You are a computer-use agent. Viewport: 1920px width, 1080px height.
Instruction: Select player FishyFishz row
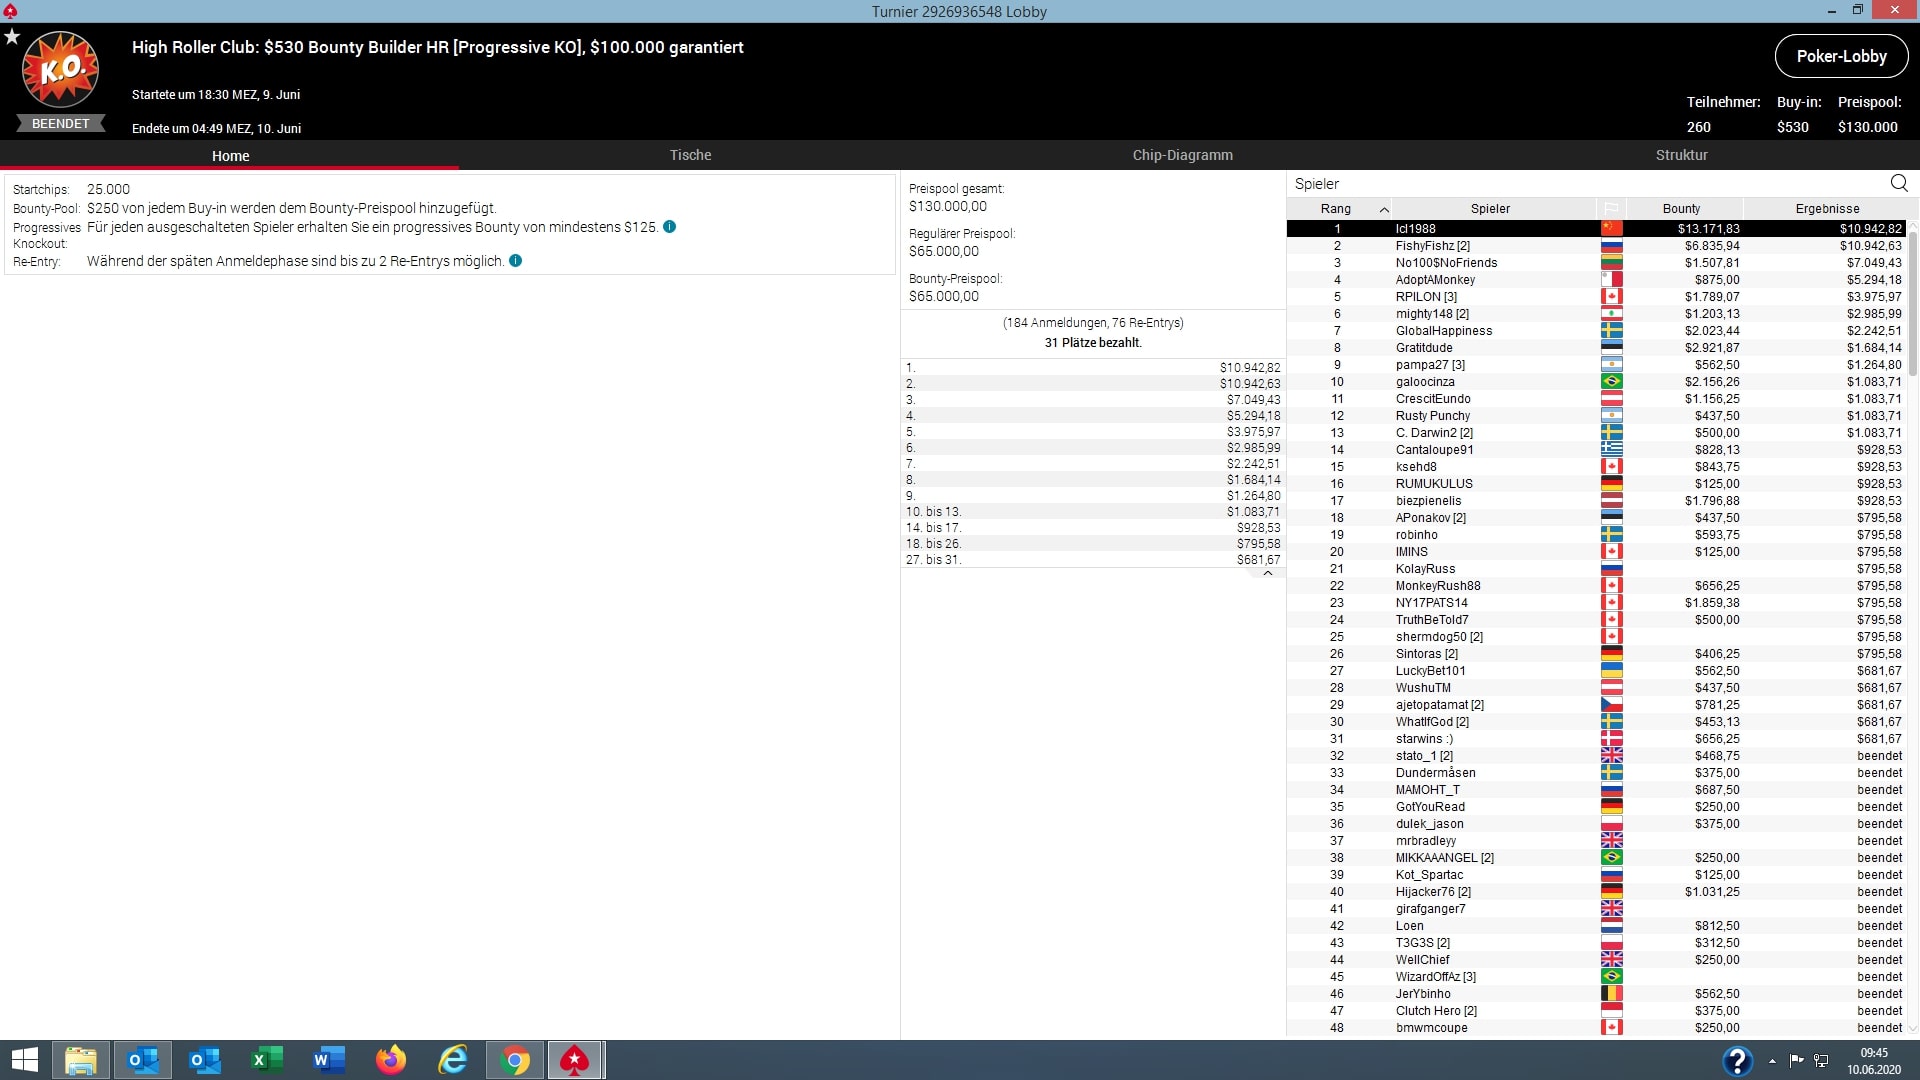coord(1432,246)
